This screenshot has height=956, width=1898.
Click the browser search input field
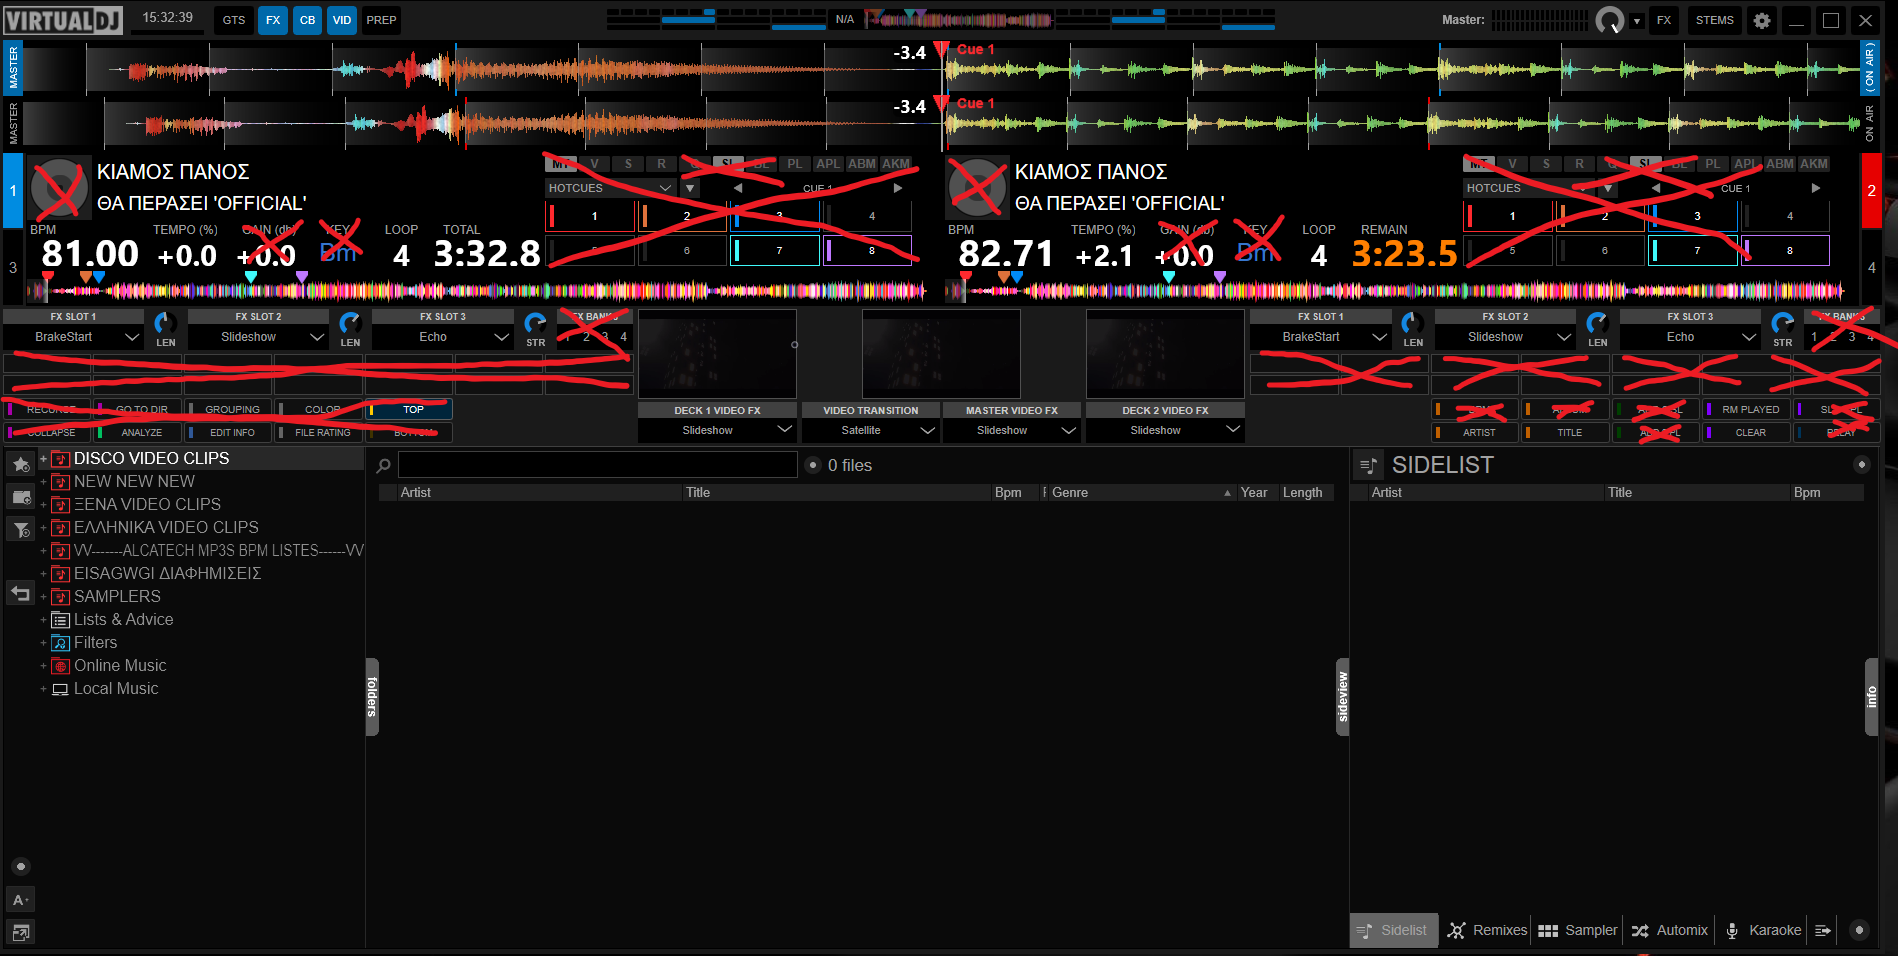[597, 465]
